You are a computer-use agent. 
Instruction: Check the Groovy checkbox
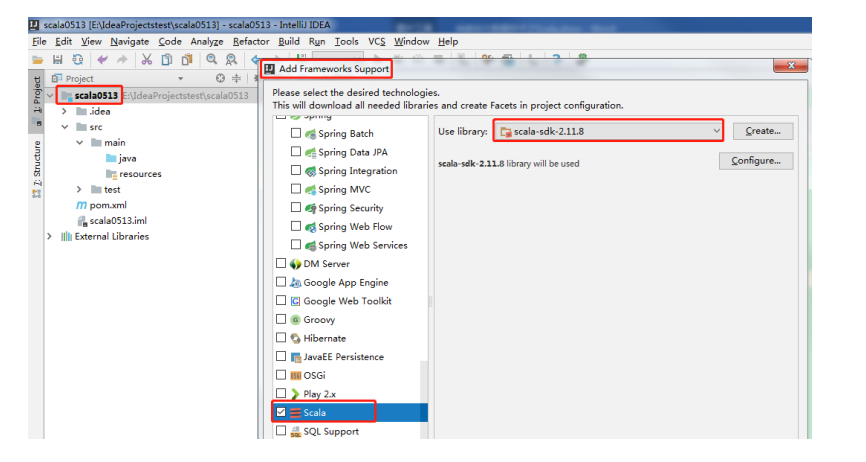tap(281, 319)
